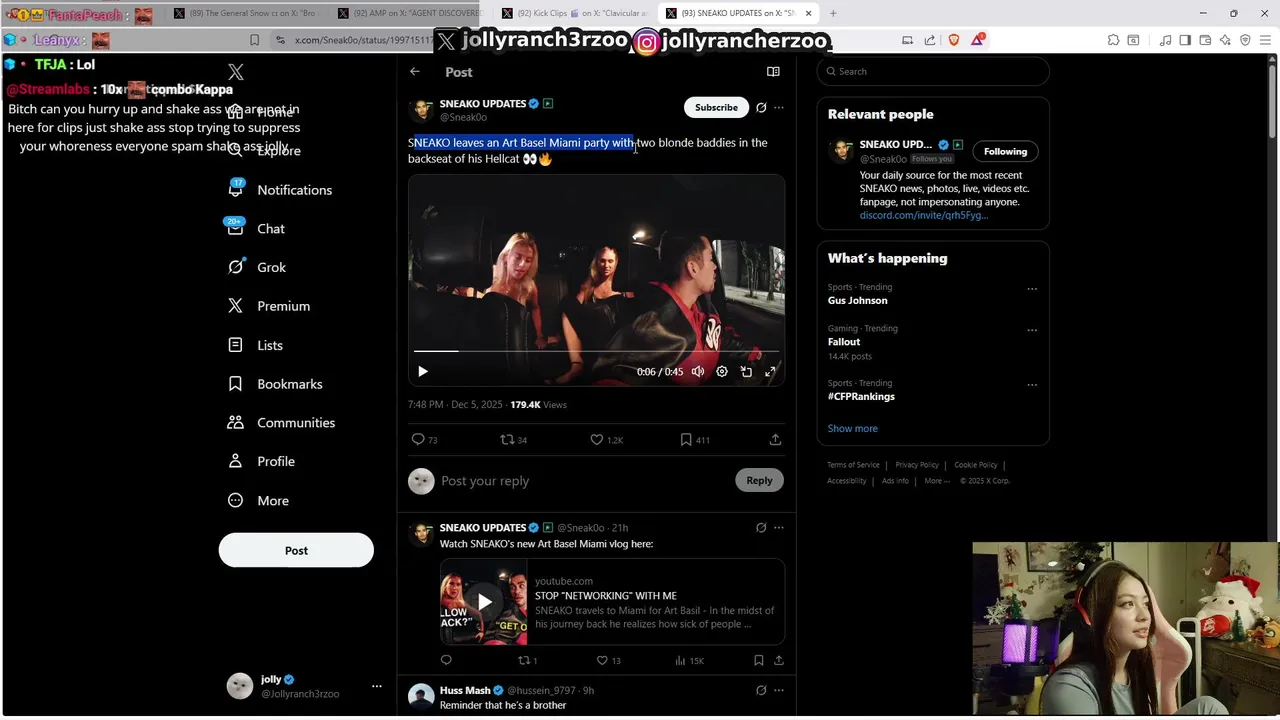Viewport: 1280px width, 720px height.
Task: Share the Art Basel vlog reply
Action: pos(779,660)
